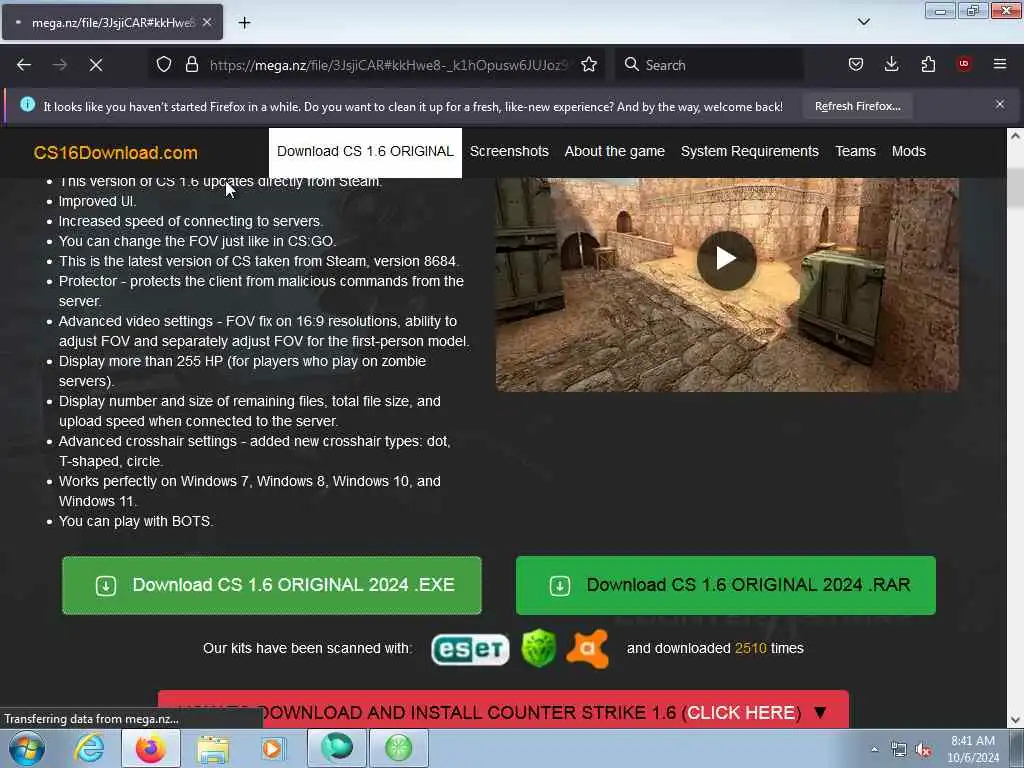Screen dimensions: 1024x768
Task: Click the ESET antivirus logo
Action: point(470,649)
